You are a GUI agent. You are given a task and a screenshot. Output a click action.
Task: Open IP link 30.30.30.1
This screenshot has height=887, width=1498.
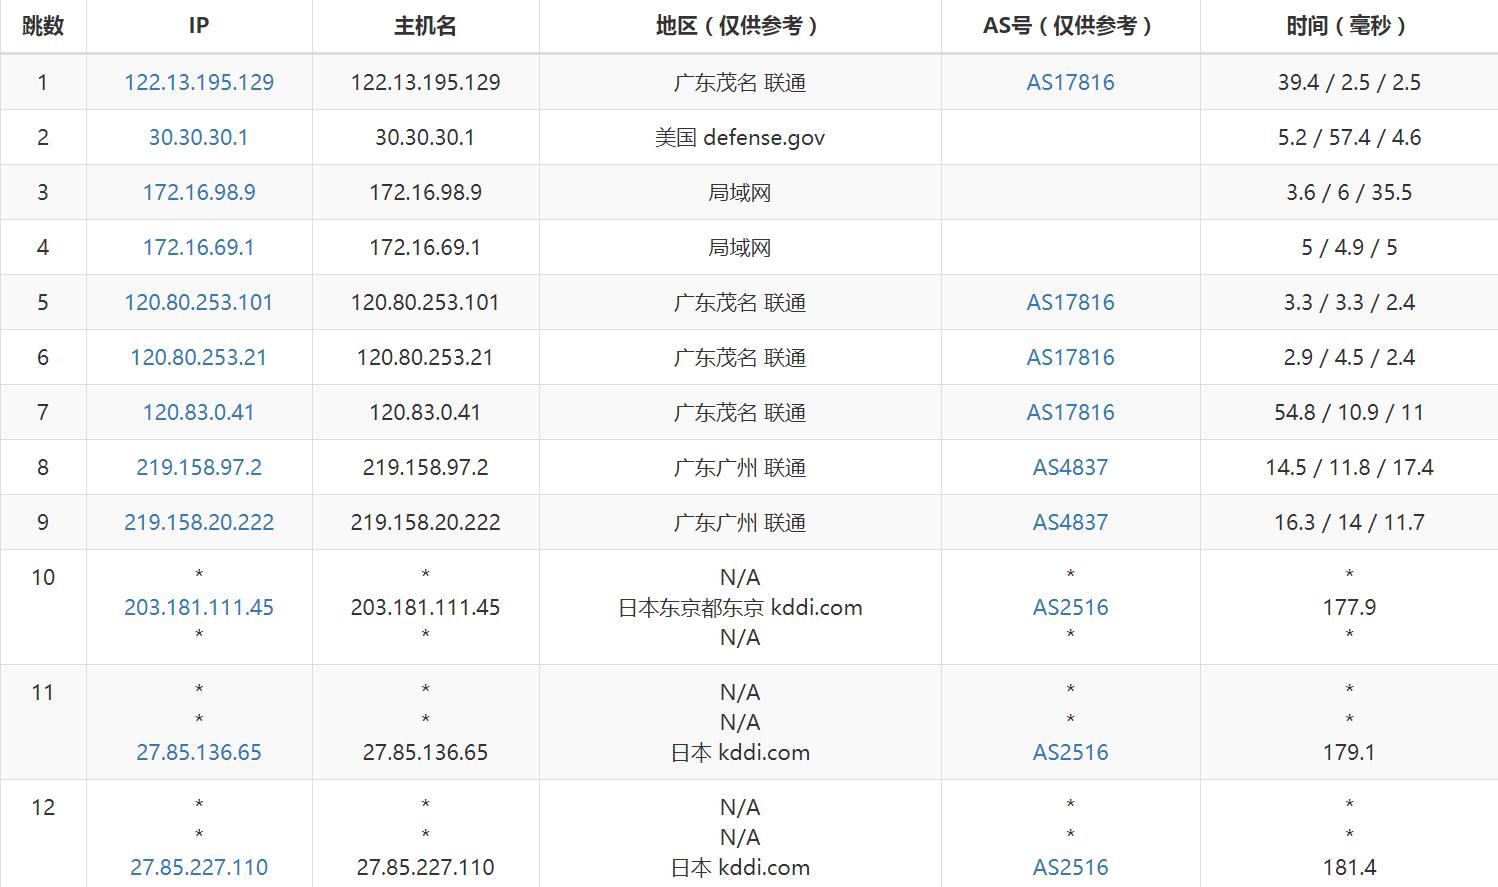click(x=199, y=137)
